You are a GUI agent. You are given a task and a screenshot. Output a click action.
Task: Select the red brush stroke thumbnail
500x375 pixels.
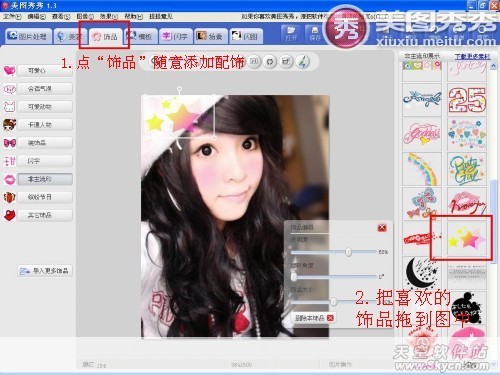pyautogui.click(x=422, y=238)
